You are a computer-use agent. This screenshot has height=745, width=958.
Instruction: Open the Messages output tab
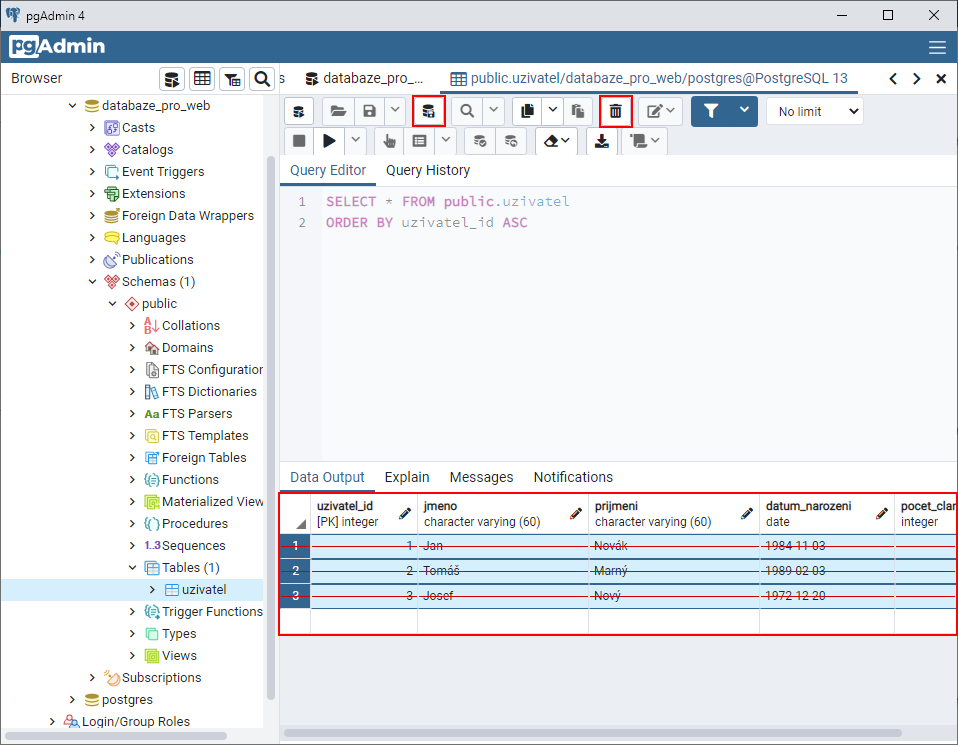(x=481, y=477)
